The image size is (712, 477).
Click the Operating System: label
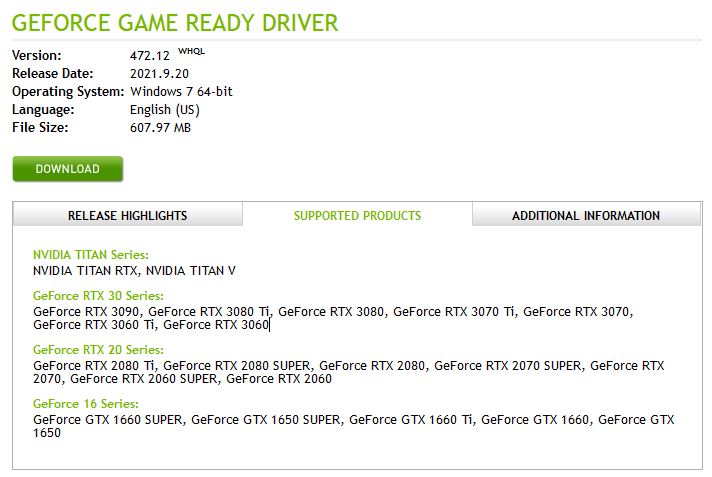[x=68, y=92]
